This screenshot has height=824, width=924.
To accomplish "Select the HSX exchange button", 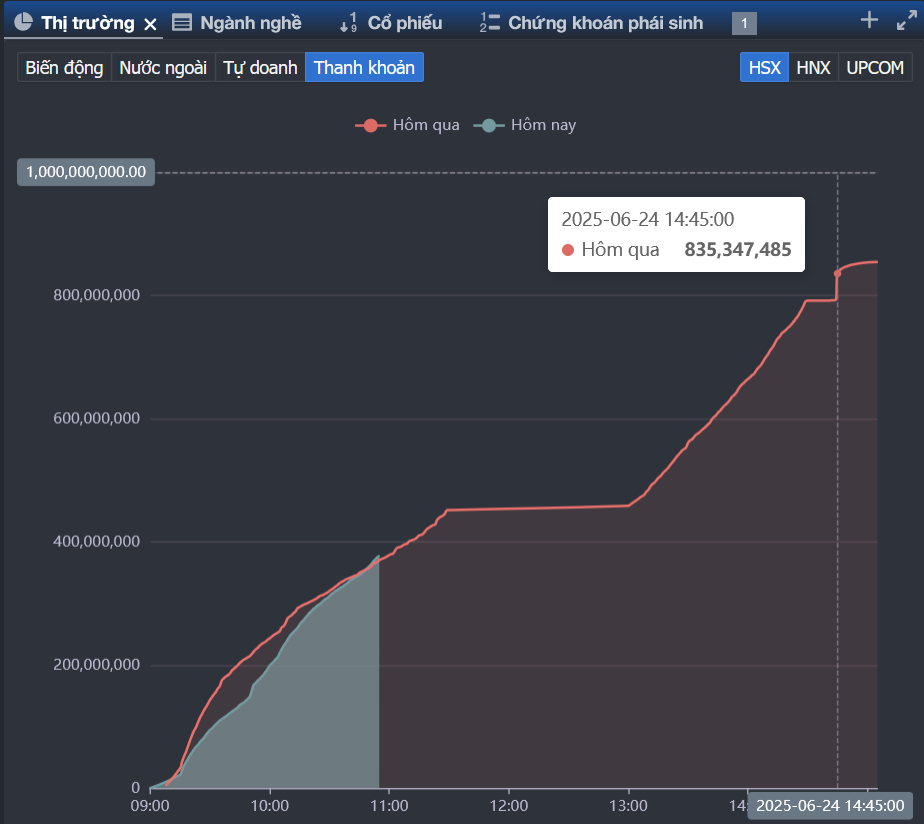I will coord(764,68).
